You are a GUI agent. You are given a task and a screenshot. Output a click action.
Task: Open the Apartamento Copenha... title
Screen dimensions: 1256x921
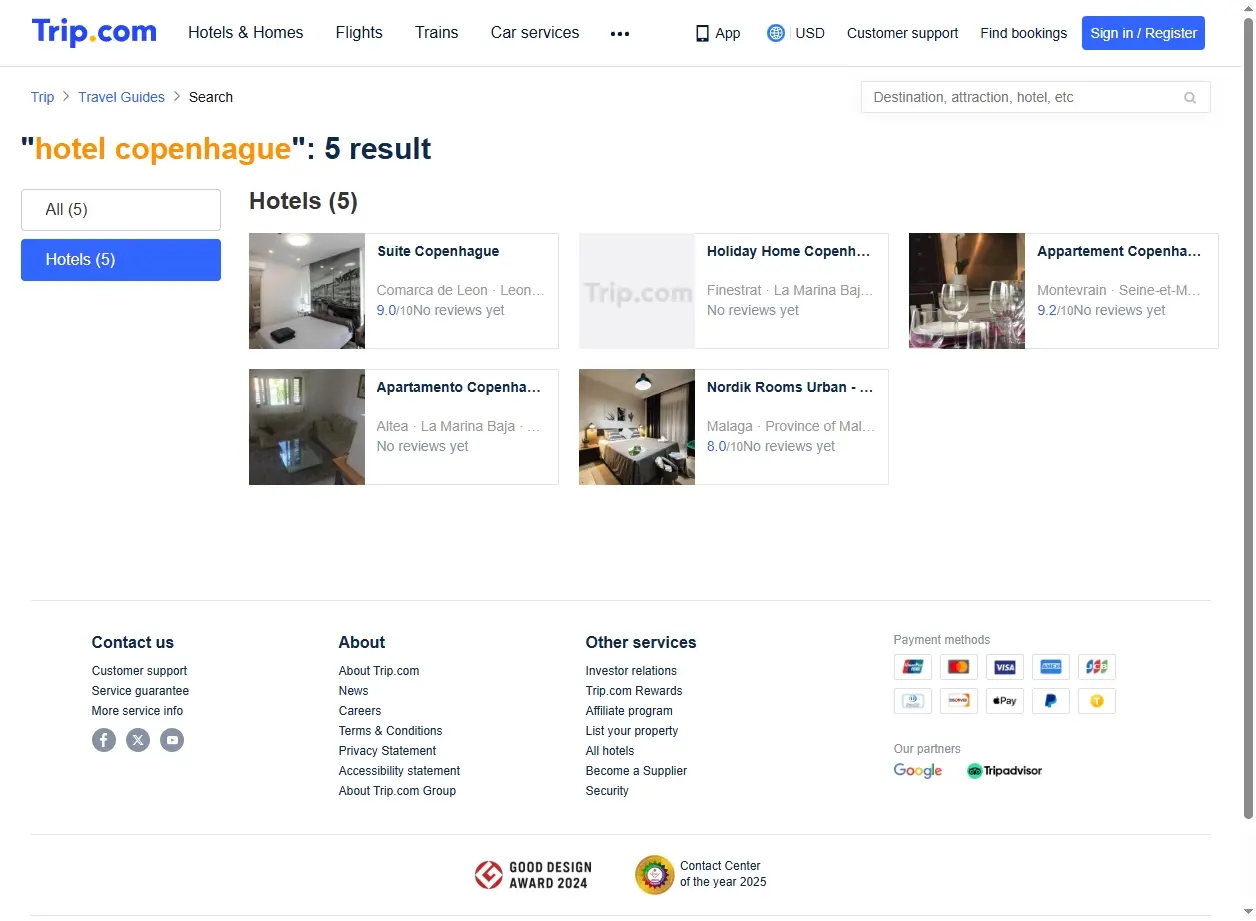pyautogui.click(x=459, y=387)
